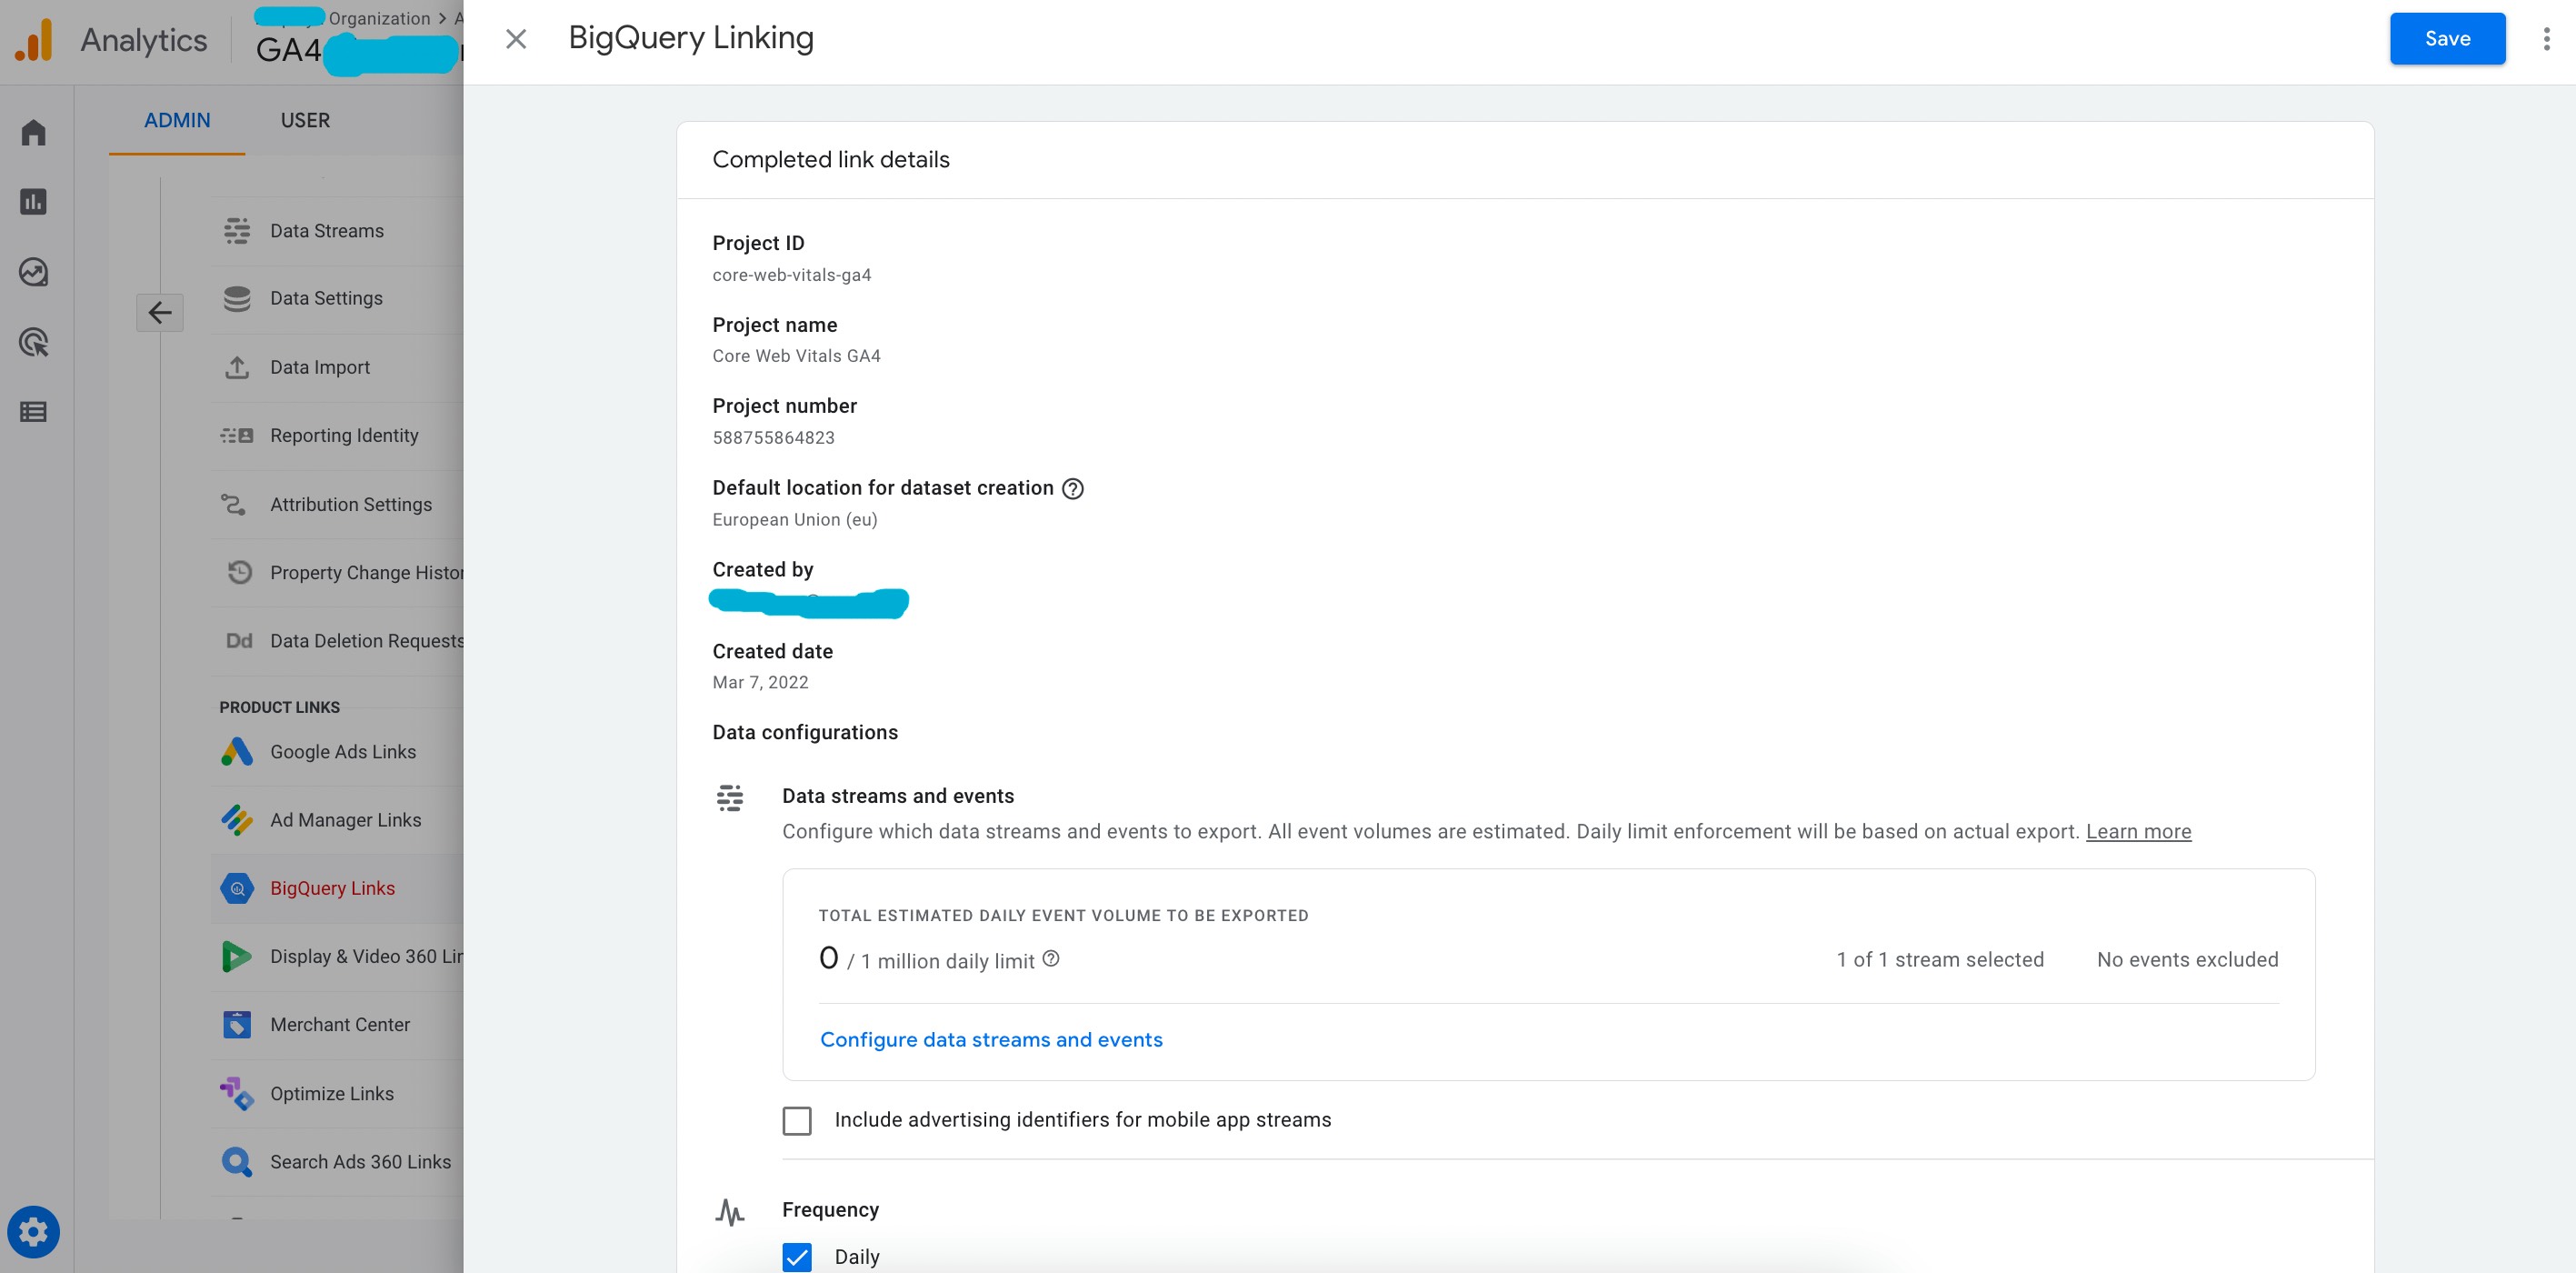Select the Home icon in the left sidebar
The image size is (2576, 1273).
[33, 132]
